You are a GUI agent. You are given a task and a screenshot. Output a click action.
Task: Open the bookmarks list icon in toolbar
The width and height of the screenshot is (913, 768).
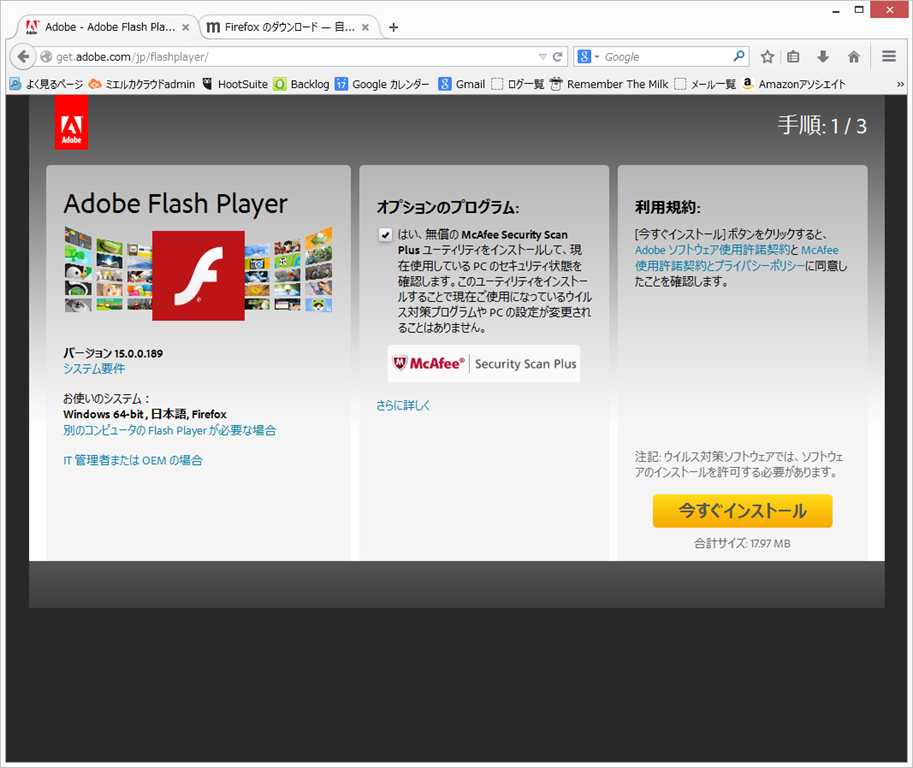[793, 56]
